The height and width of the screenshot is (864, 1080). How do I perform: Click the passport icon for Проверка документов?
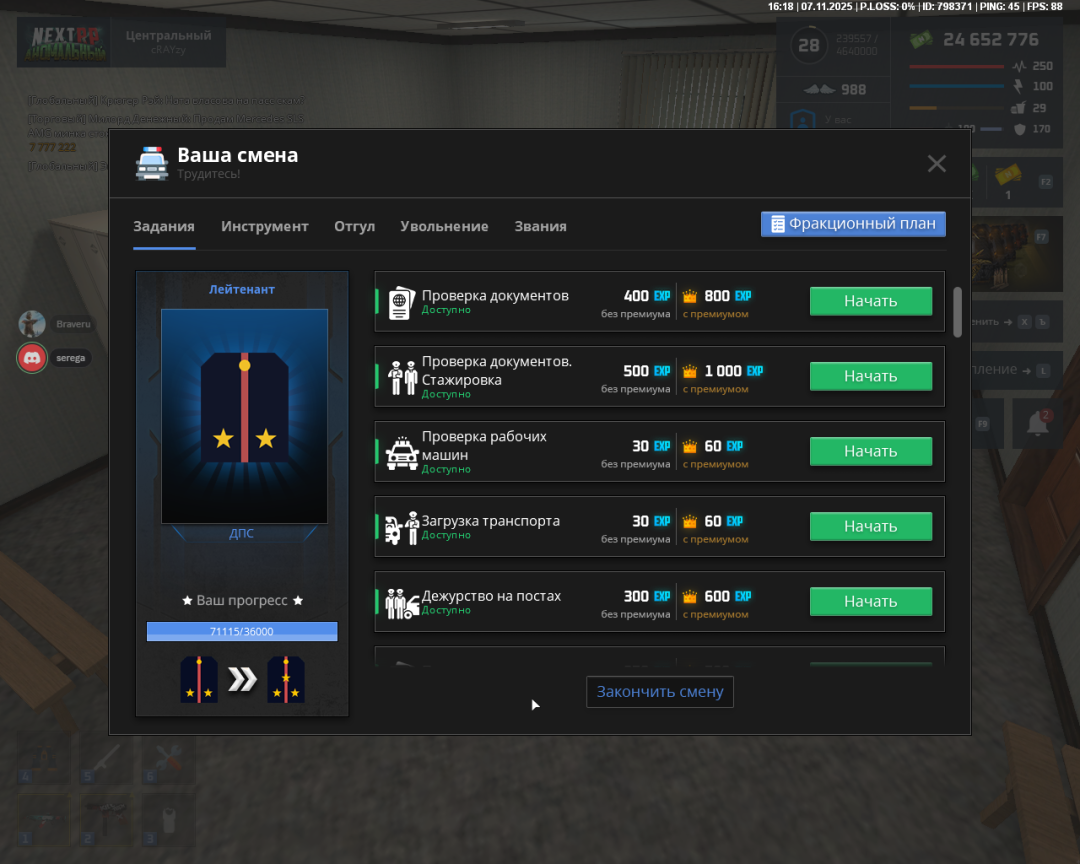pos(400,303)
